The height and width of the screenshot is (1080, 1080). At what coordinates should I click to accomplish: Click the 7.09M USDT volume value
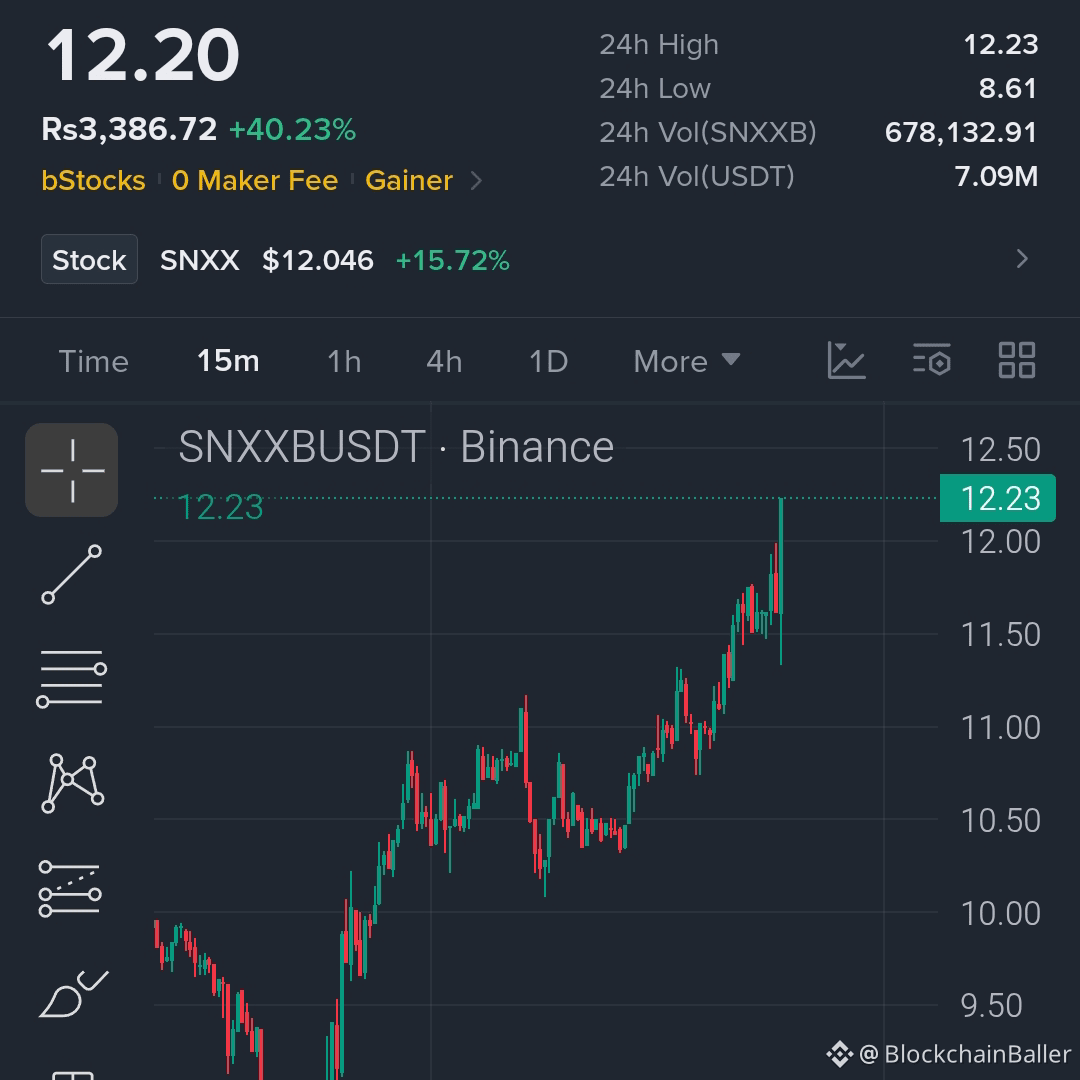tap(996, 177)
